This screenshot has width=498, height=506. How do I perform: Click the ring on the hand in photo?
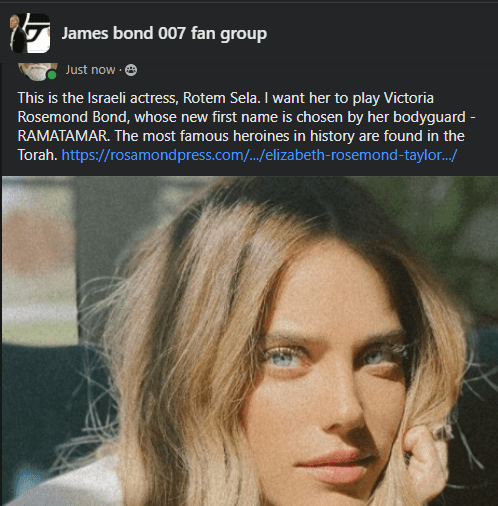coord(442,432)
